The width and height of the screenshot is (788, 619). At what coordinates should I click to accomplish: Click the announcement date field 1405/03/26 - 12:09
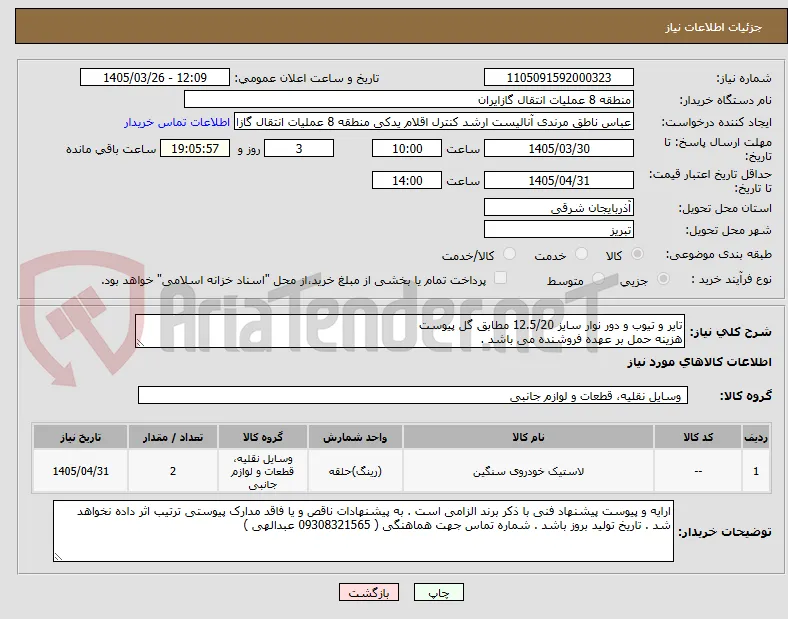point(155,77)
